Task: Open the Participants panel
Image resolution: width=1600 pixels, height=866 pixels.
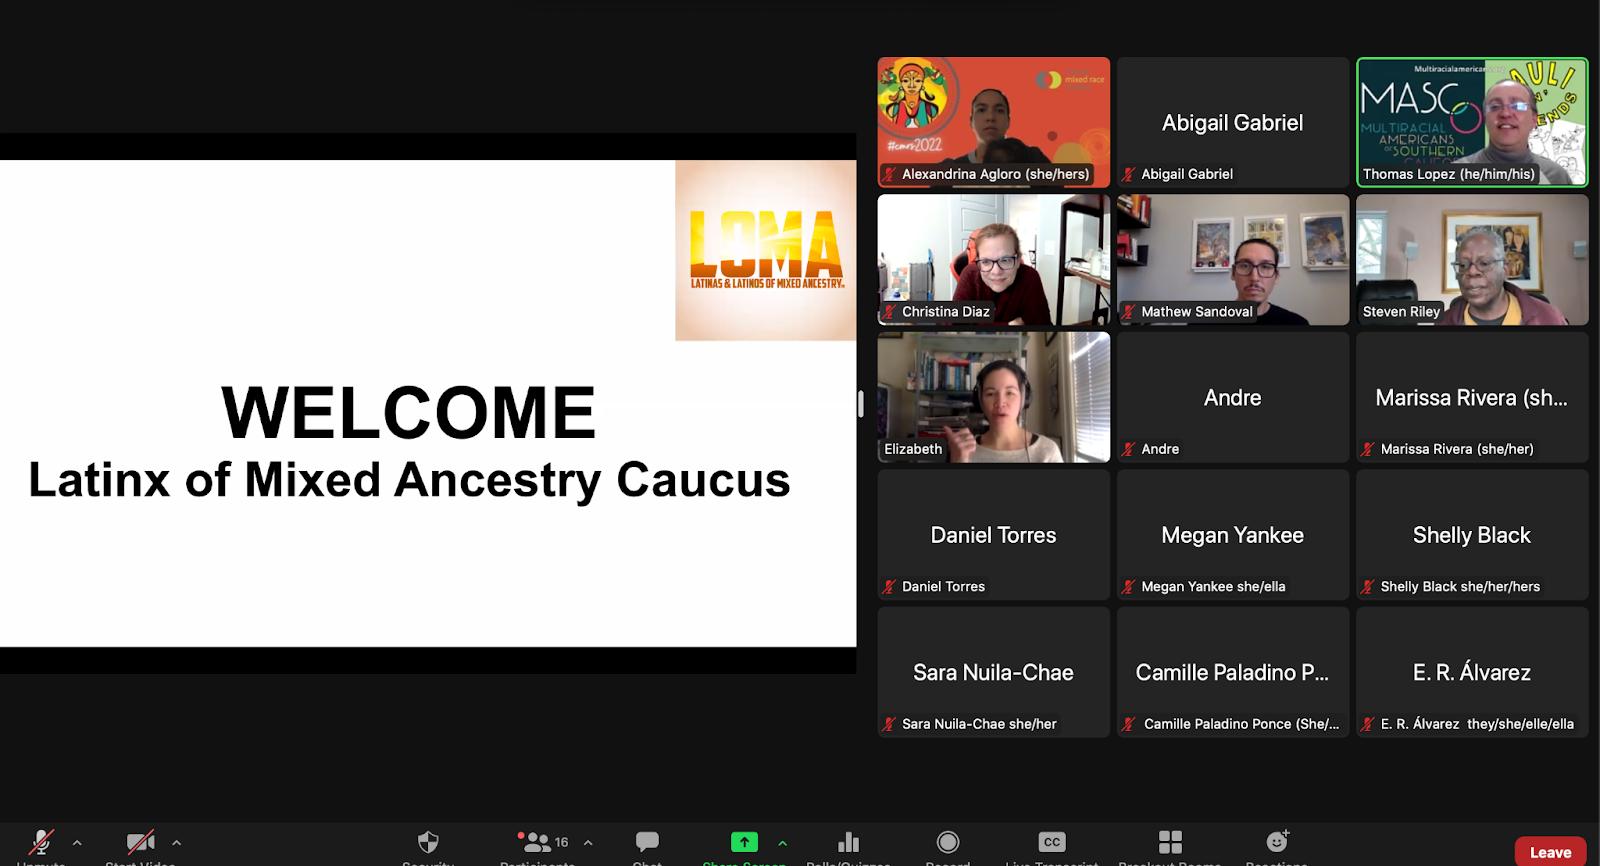Action: [x=540, y=843]
